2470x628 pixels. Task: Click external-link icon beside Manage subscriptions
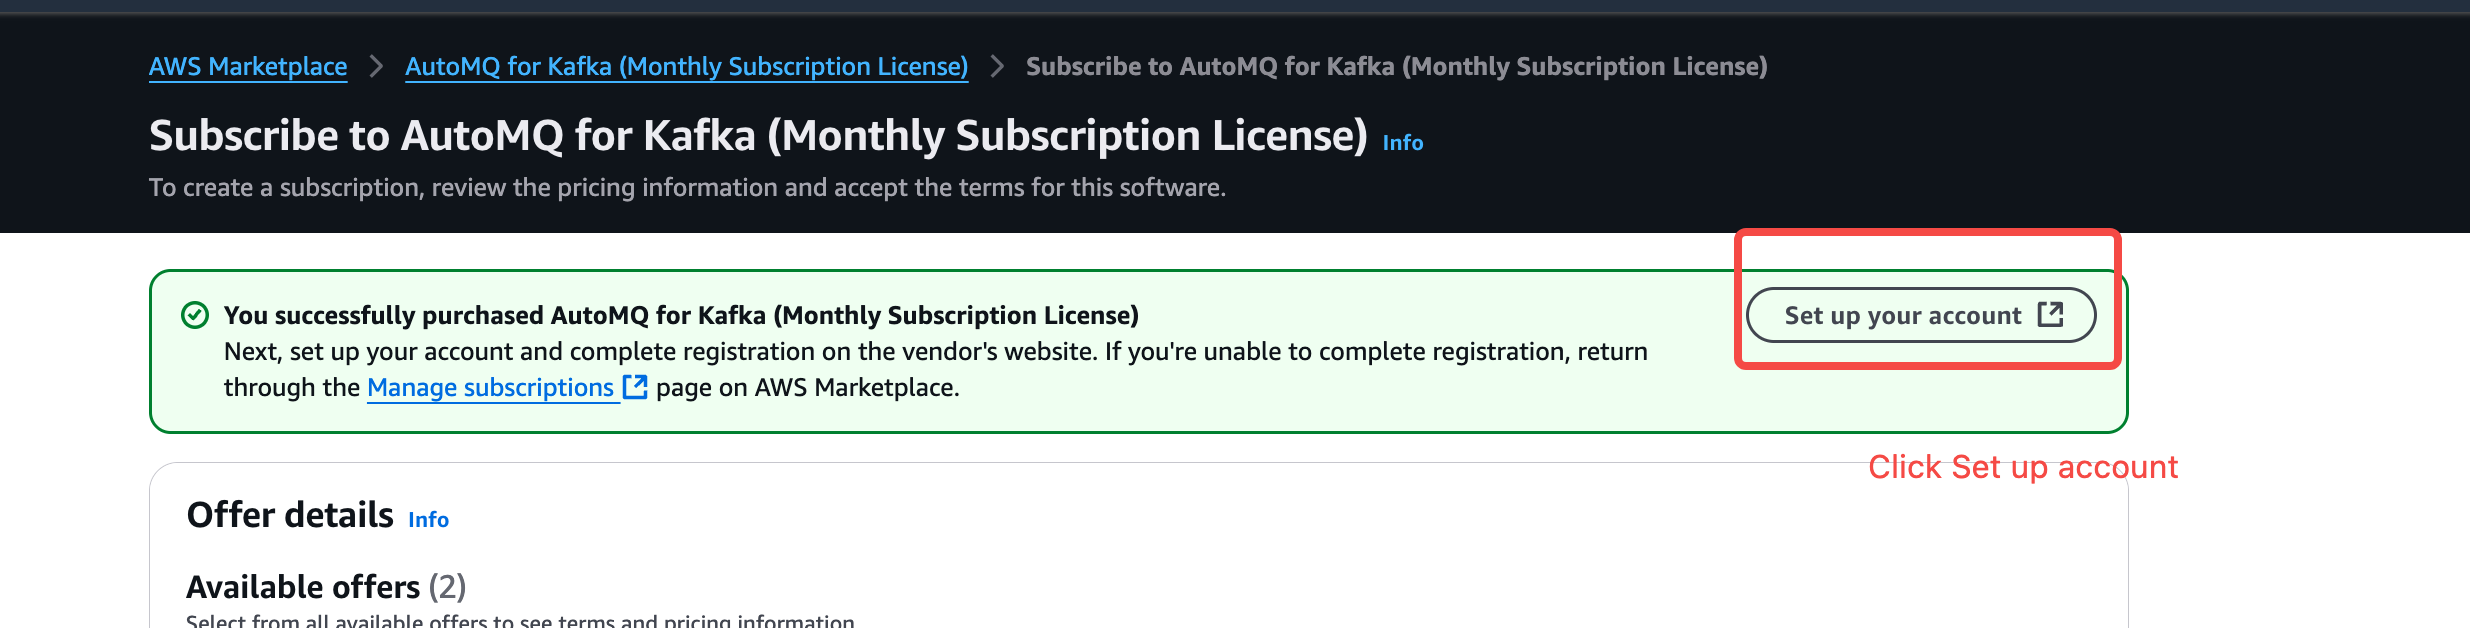635,387
